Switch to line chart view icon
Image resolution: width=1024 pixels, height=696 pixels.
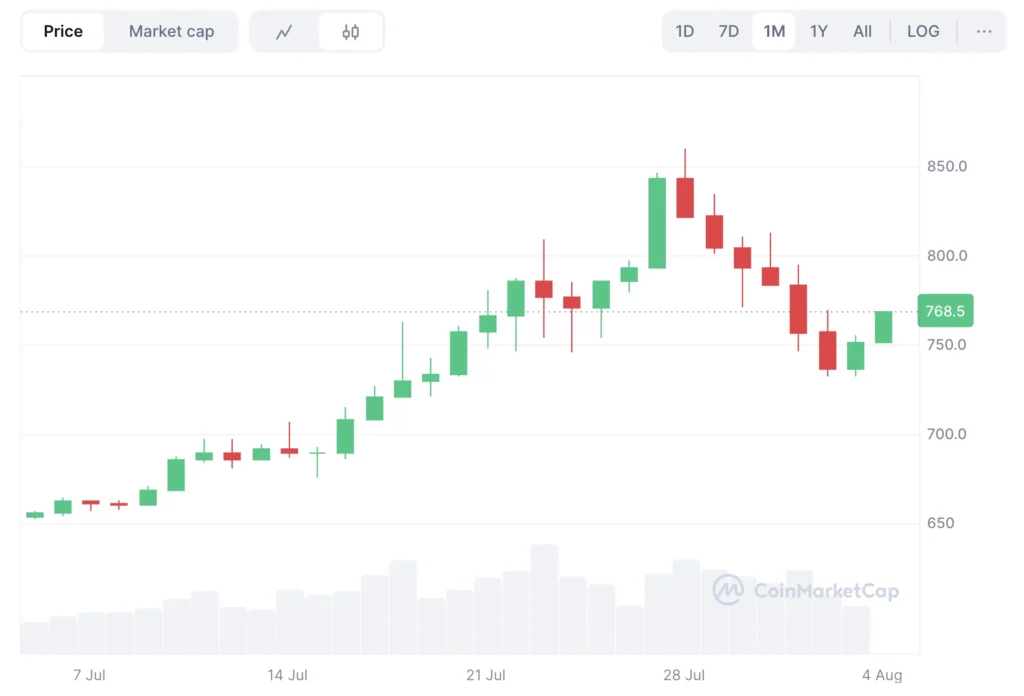coord(284,32)
